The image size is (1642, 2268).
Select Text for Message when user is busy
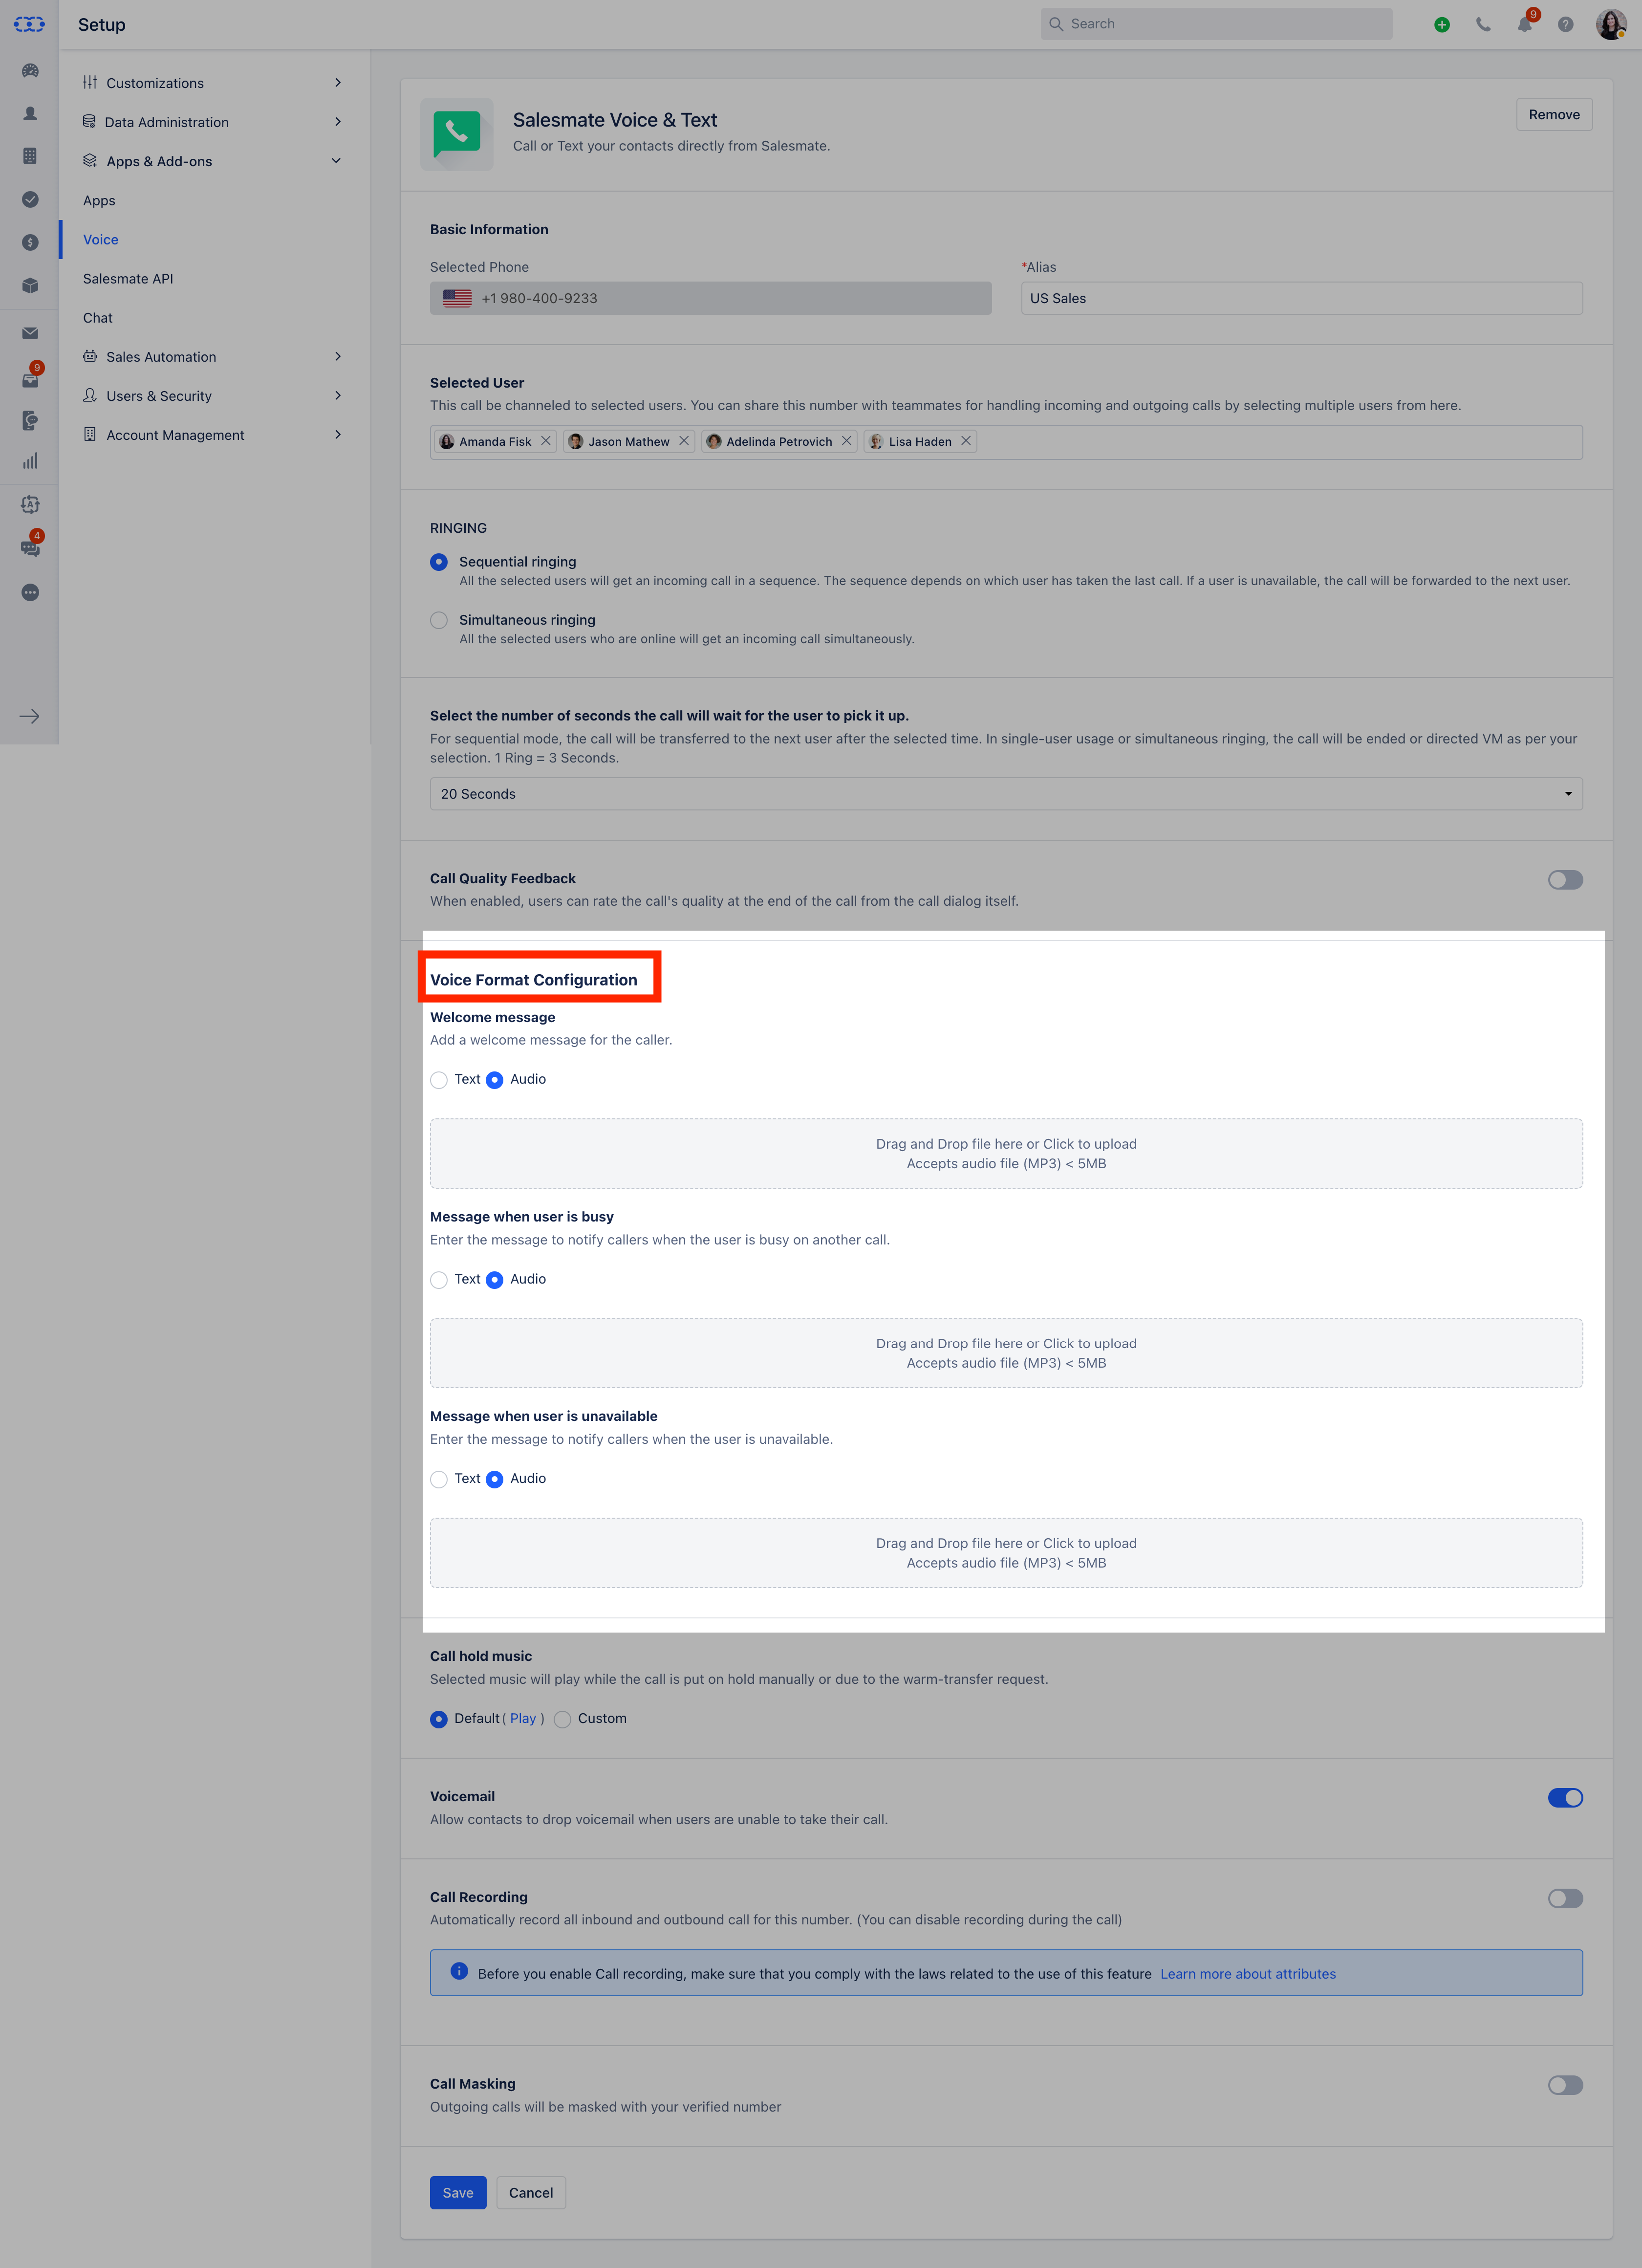coord(439,1280)
